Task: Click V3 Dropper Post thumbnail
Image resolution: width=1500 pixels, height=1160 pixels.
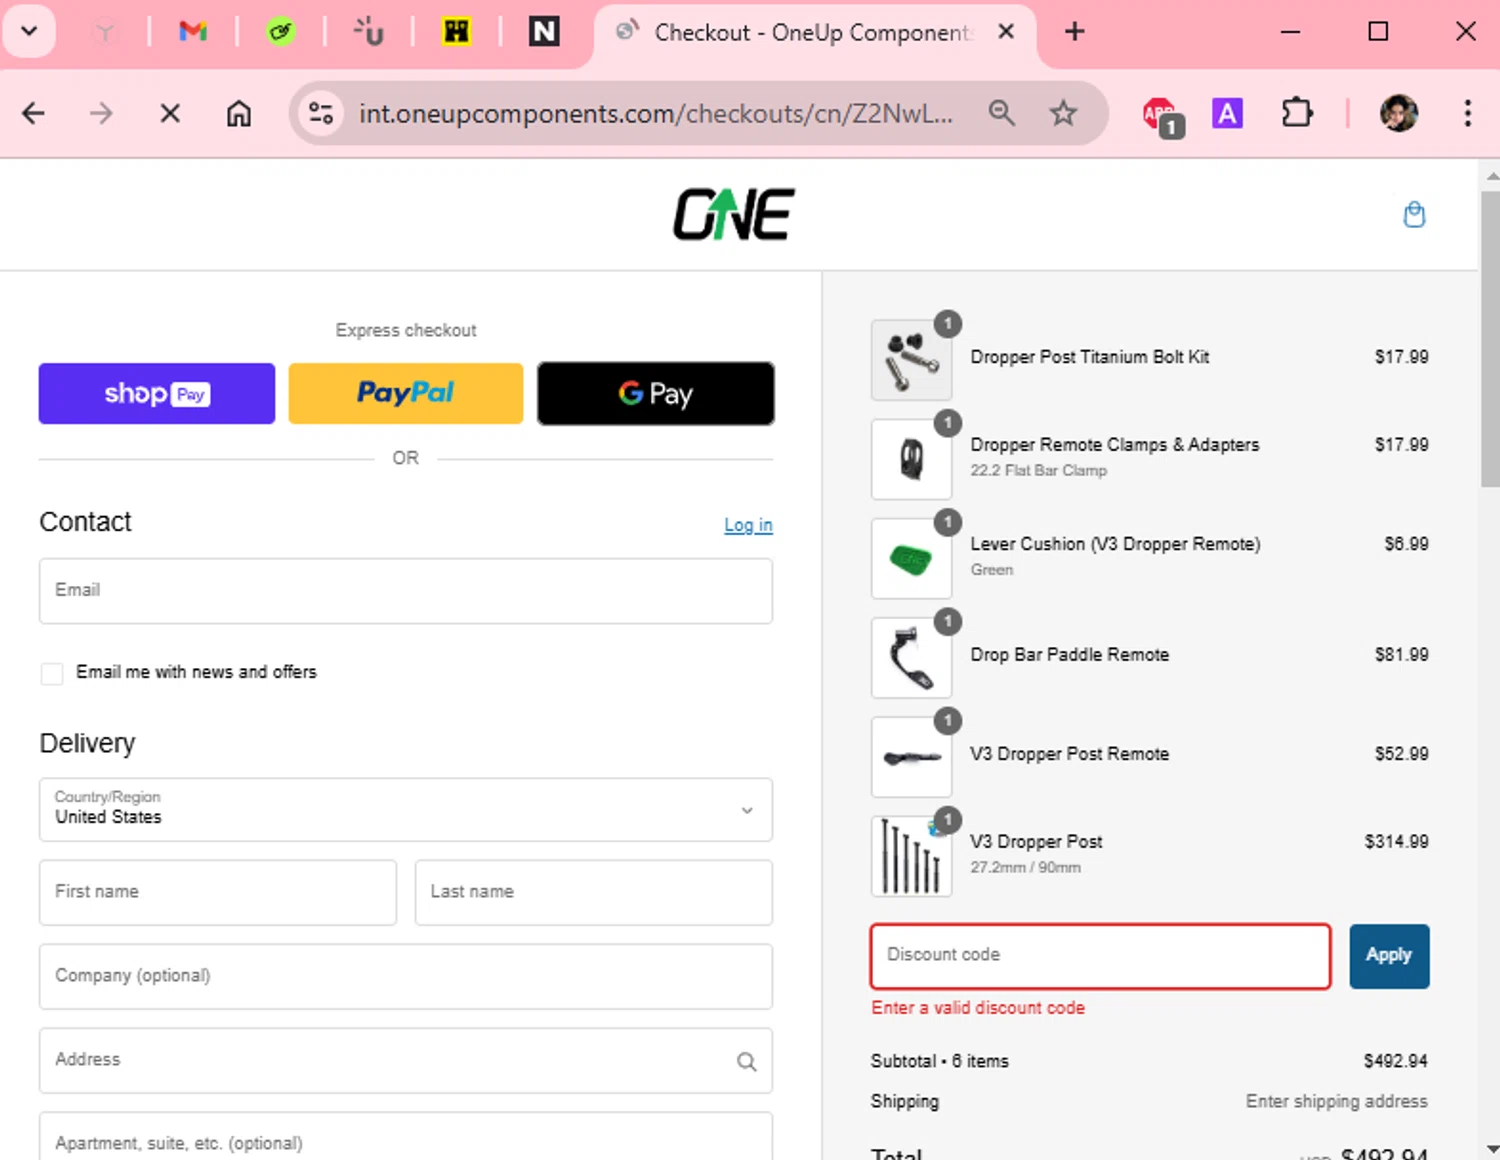Action: (911, 856)
